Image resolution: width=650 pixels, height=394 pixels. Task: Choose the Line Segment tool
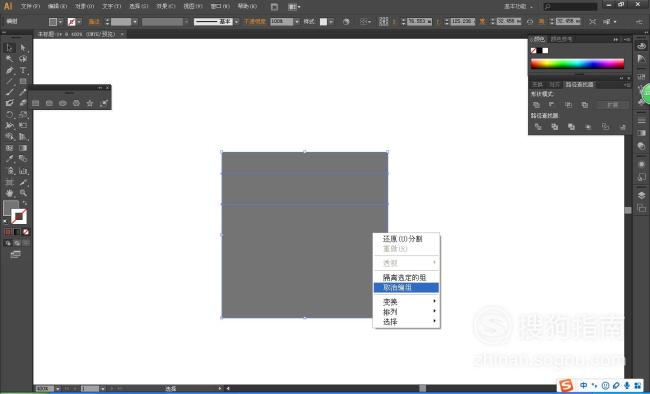click(x=9, y=81)
